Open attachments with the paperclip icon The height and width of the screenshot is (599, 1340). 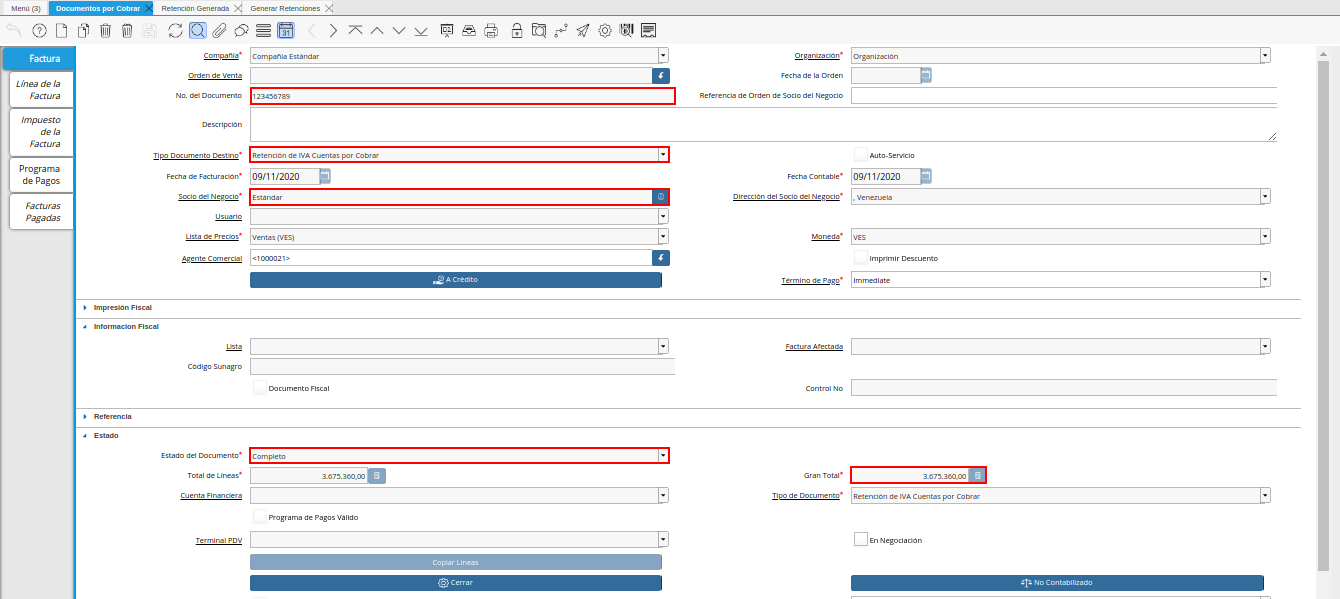(219, 31)
